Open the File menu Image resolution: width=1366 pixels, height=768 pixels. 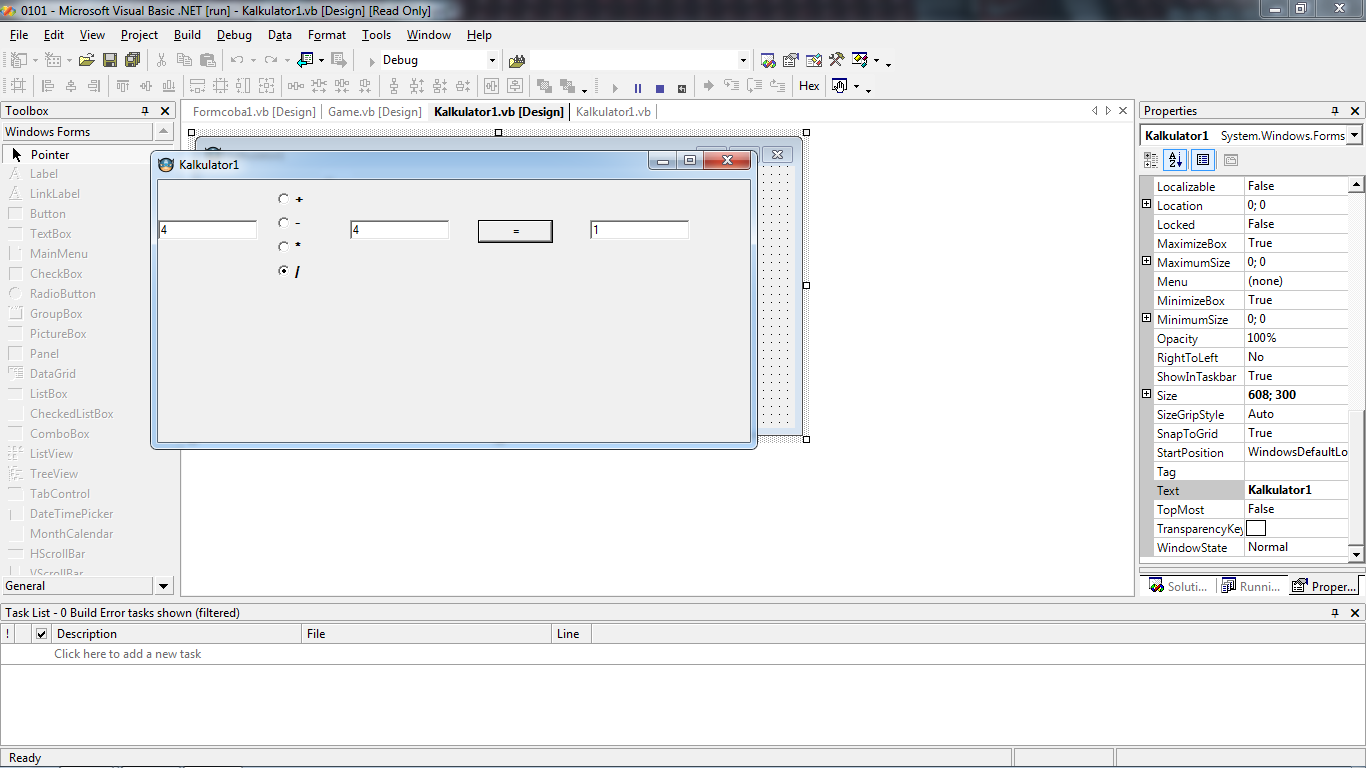click(19, 35)
